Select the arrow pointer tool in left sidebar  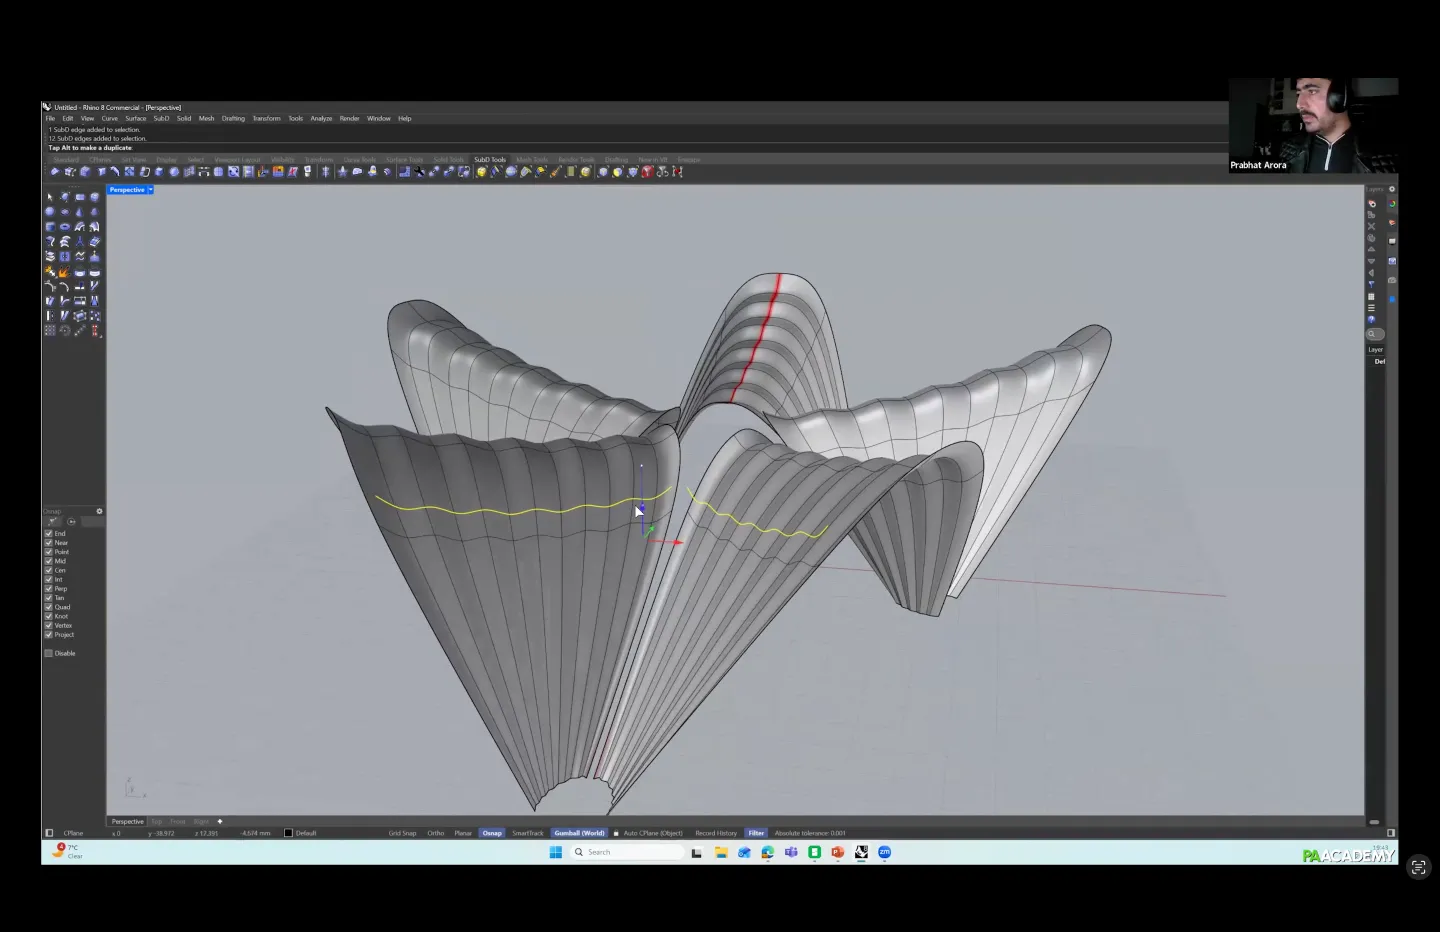[x=50, y=197]
